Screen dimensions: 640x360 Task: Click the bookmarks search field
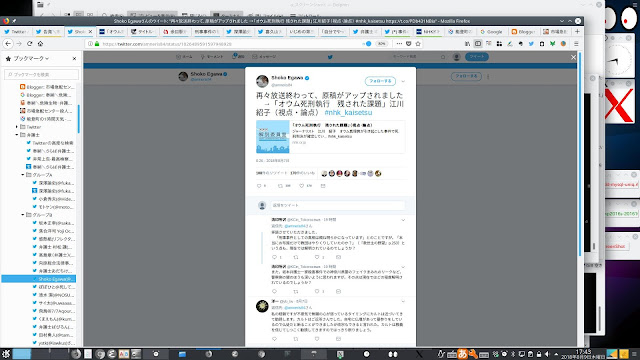point(41,74)
